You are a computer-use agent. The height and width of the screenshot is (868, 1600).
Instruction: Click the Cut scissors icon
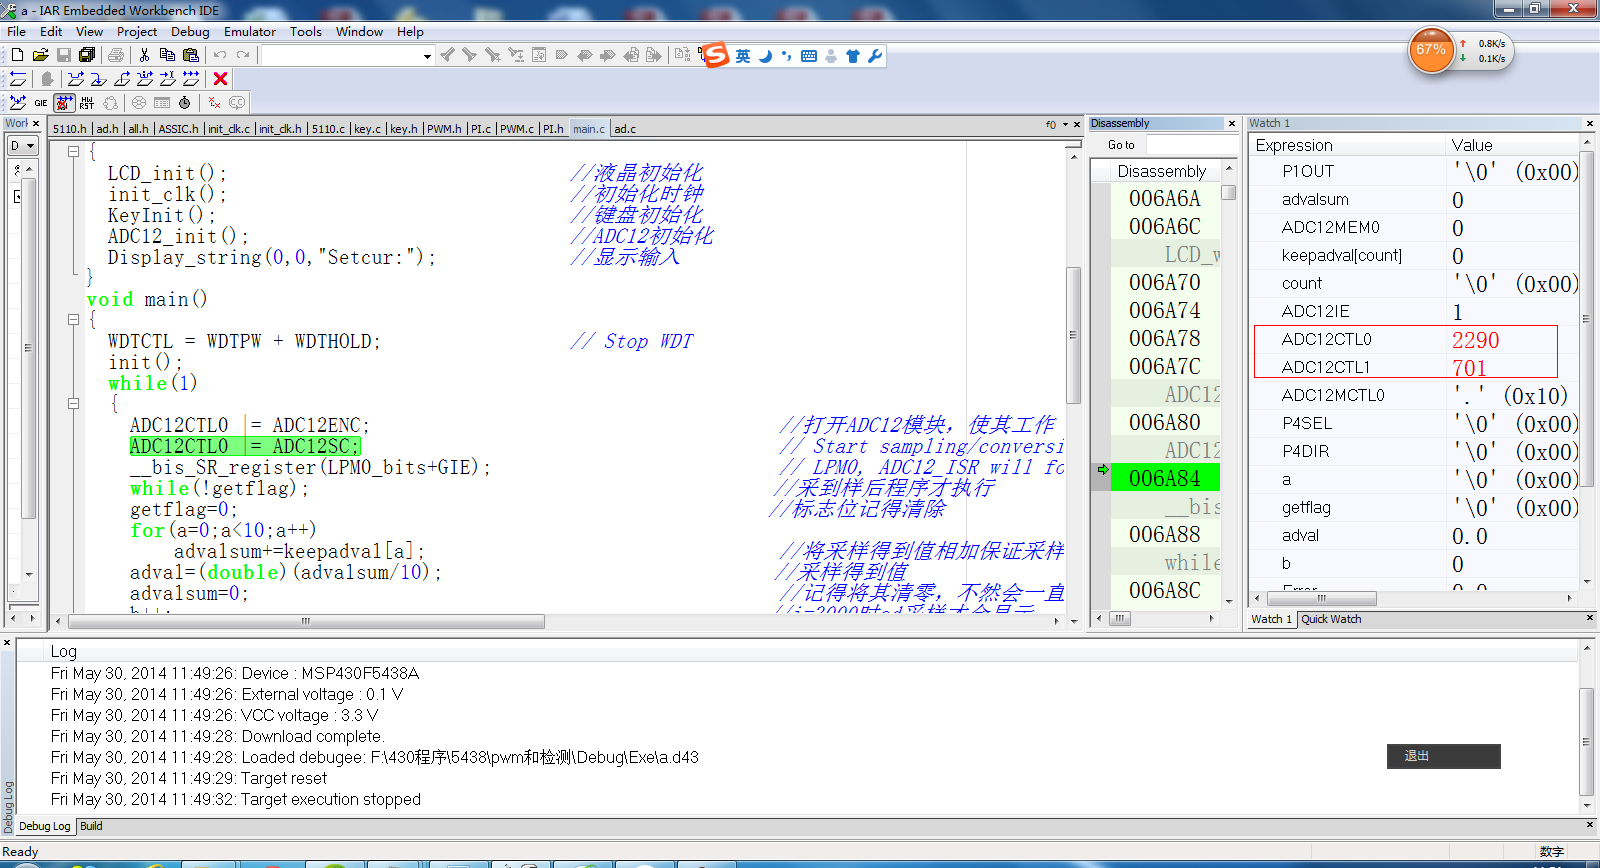144,56
